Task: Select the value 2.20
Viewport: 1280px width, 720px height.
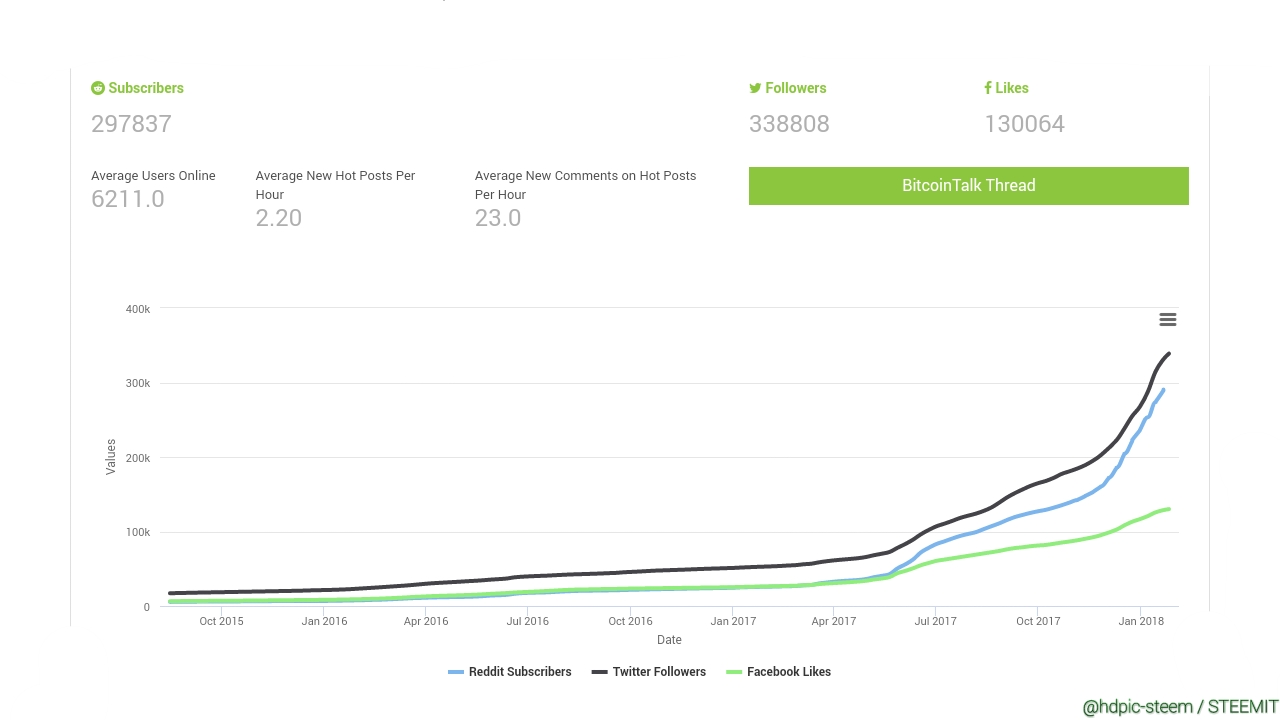Action: coord(279,218)
